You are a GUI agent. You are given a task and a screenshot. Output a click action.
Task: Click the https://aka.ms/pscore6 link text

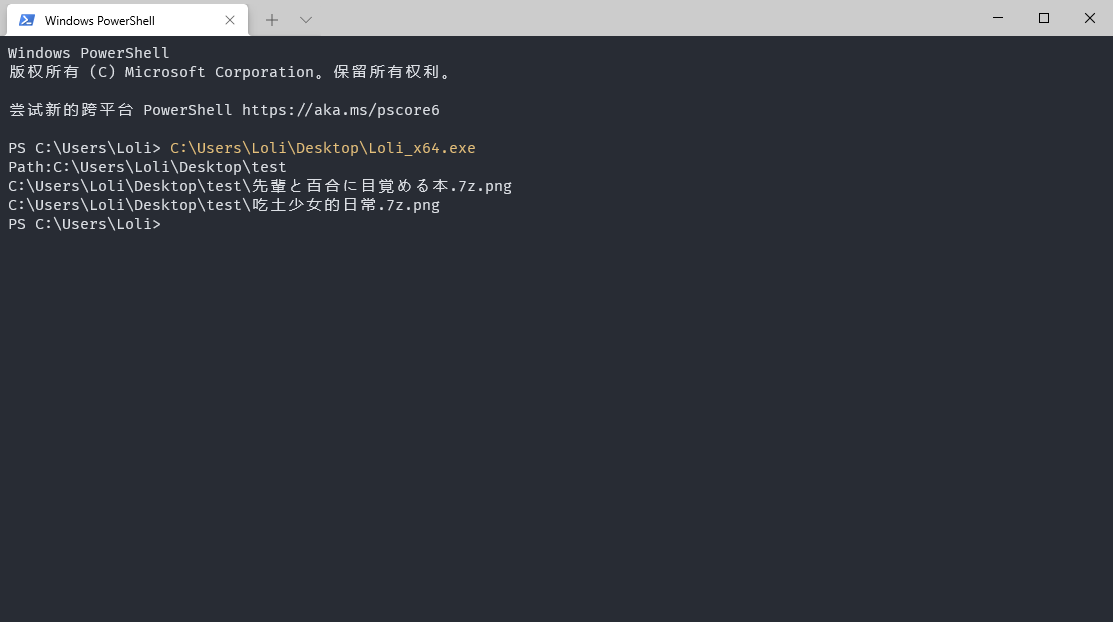click(x=341, y=110)
